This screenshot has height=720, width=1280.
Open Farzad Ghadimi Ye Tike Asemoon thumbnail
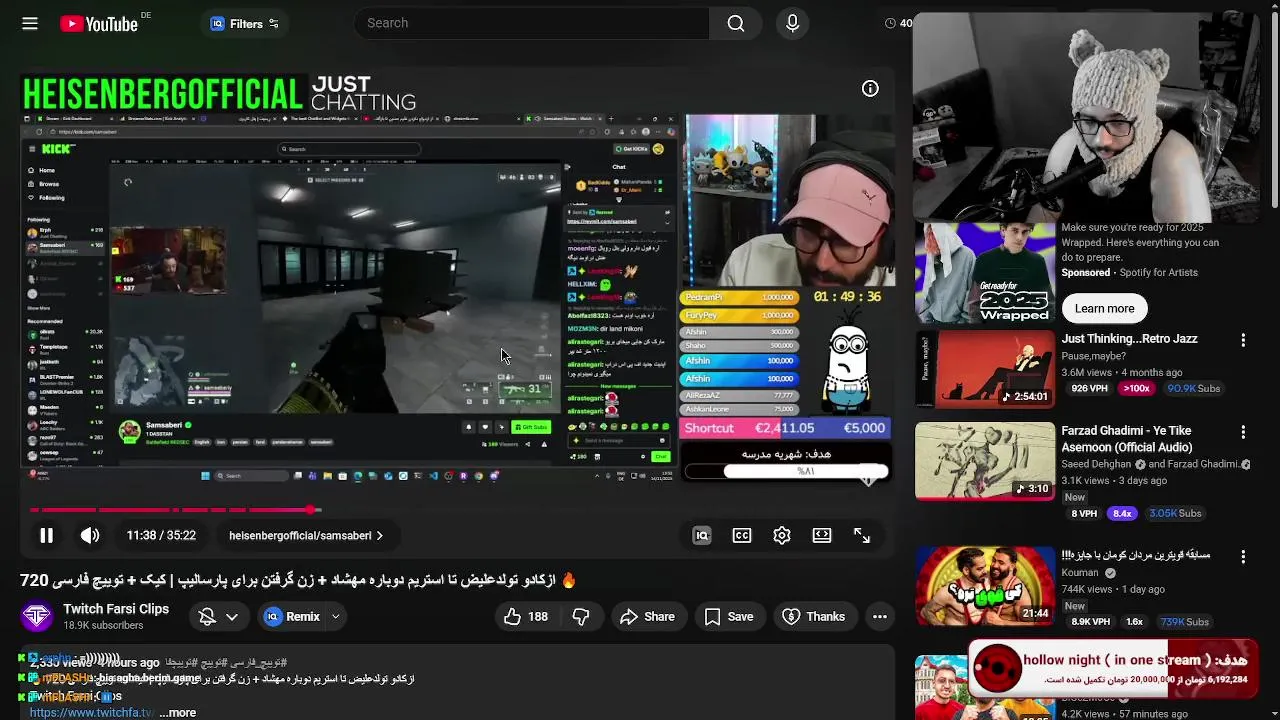tap(985, 461)
